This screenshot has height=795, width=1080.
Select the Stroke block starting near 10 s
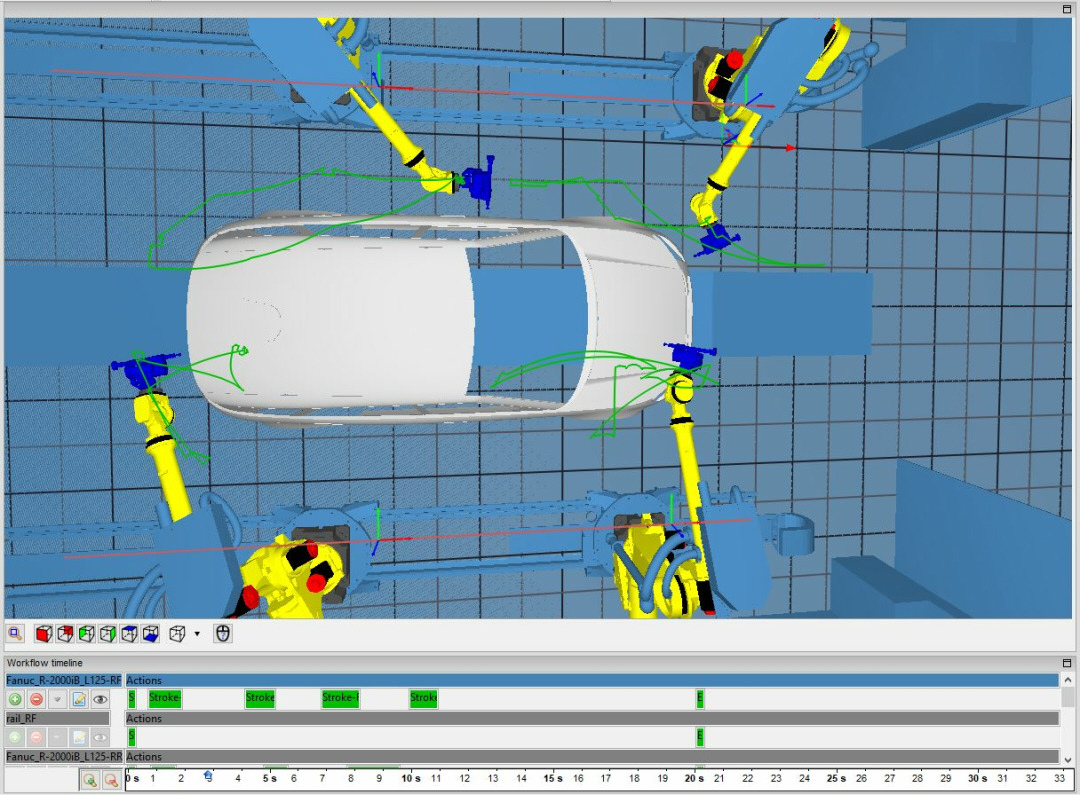point(424,698)
